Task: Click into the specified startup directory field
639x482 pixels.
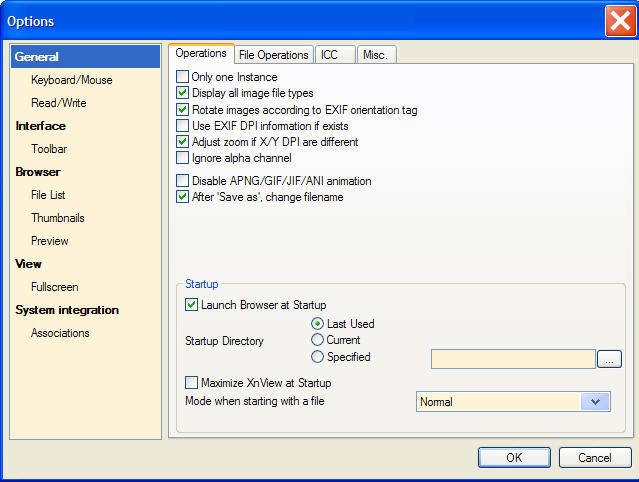Action: click(513, 359)
